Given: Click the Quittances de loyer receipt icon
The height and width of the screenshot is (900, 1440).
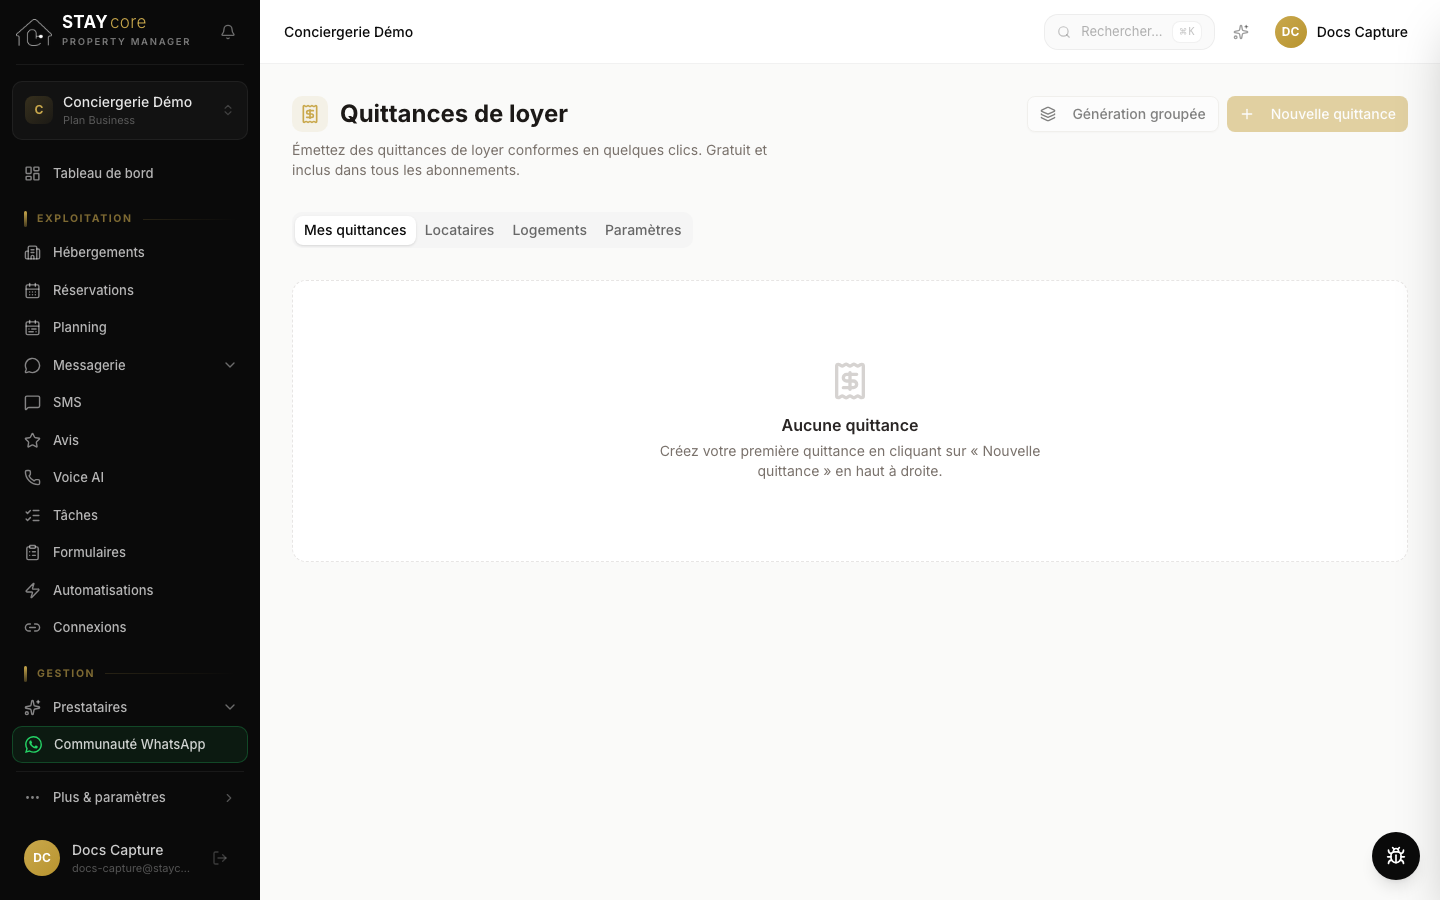Looking at the screenshot, I should click(310, 114).
